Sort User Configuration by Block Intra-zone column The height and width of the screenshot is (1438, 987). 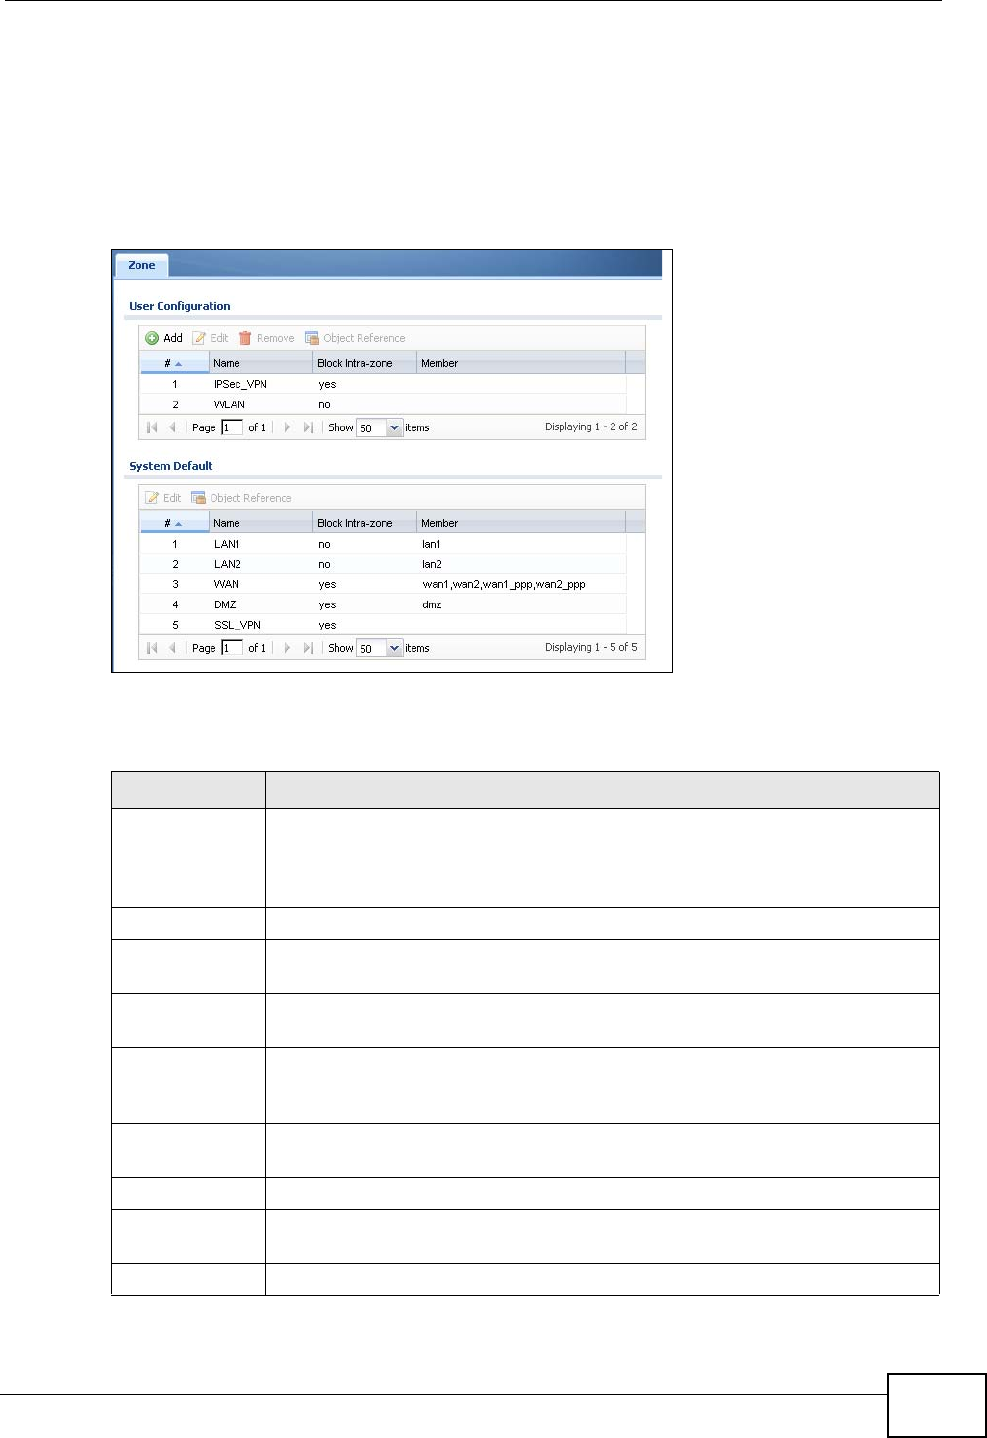click(x=365, y=363)
